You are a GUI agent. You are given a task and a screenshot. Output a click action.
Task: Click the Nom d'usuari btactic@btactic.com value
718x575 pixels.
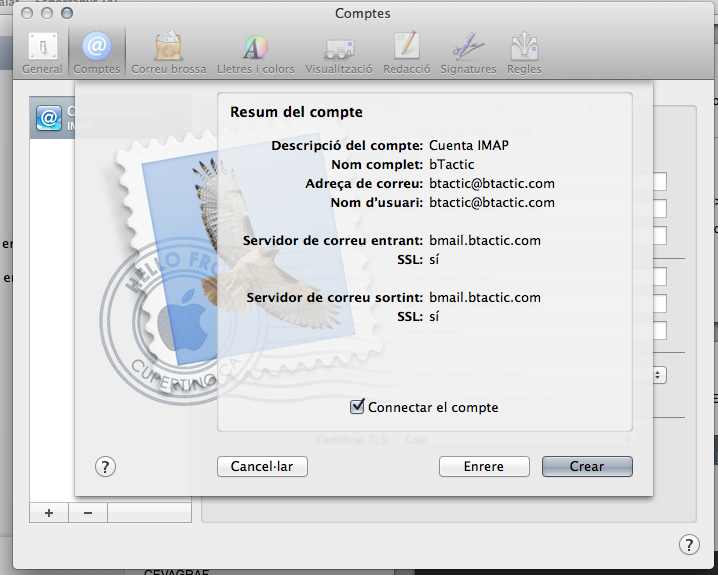point(492,203)
